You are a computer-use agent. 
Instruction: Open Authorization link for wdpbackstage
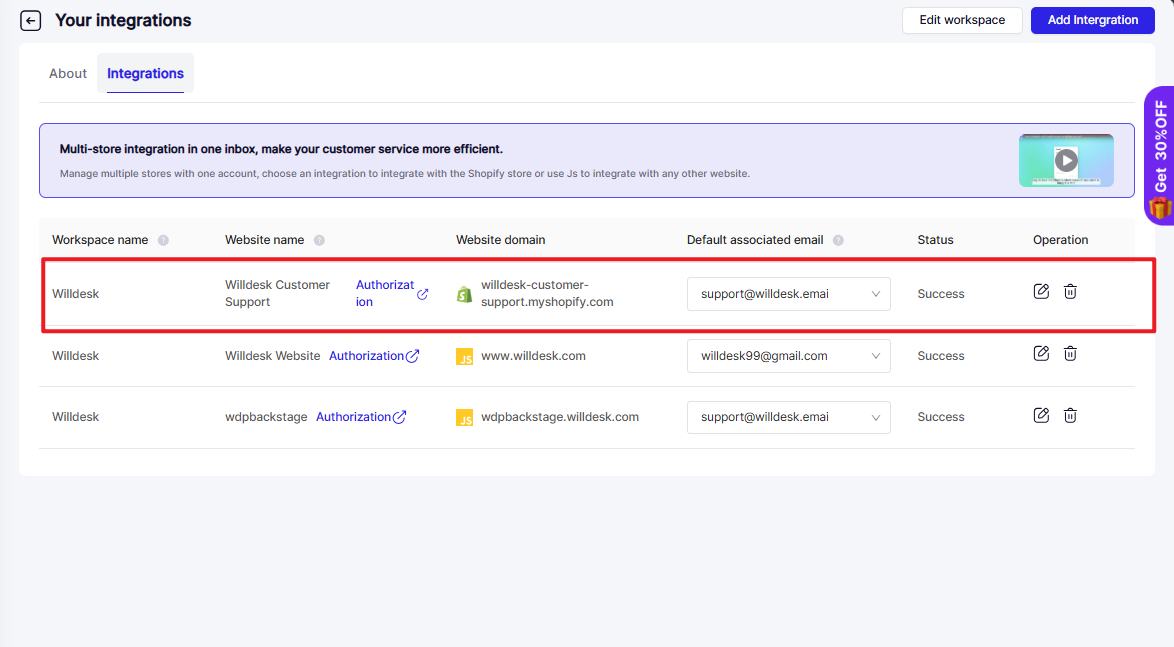(x=361, y=417)
